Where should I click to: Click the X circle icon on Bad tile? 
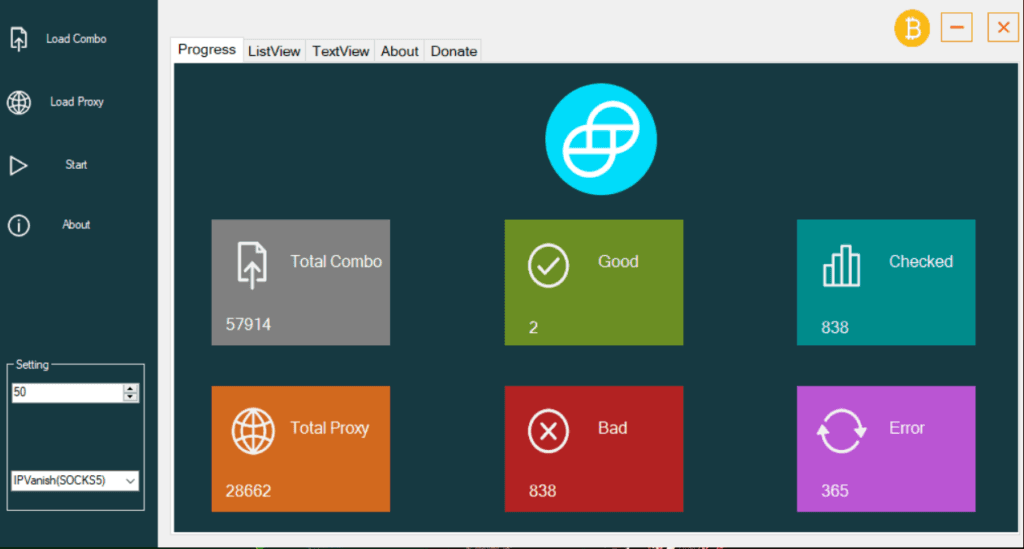548,432
